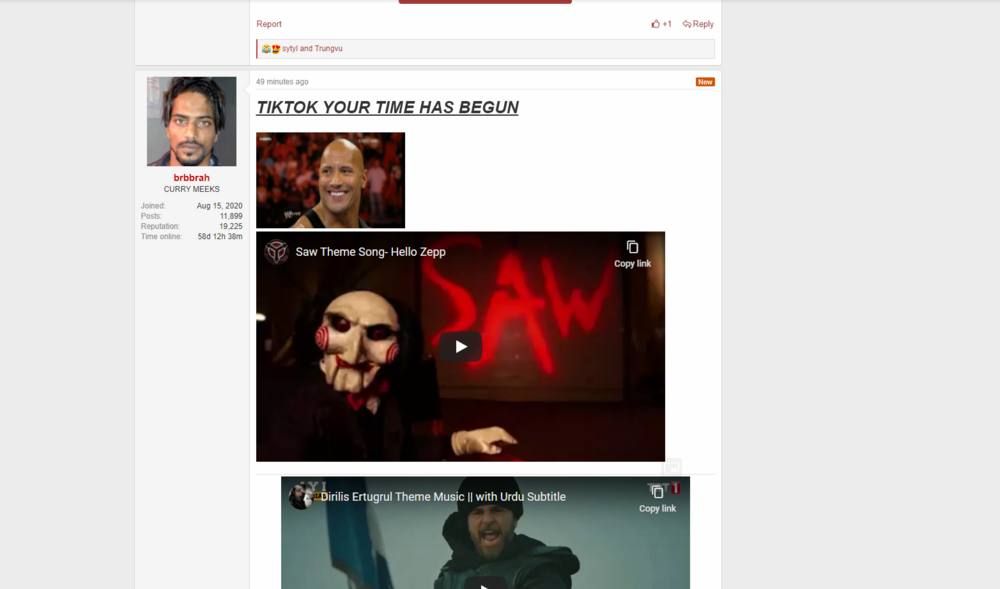Image resolution: width=1000 pixels, height=589 pixels.
Task: Play the Saw Theme Song video
Action: click(x=460, y=347)
